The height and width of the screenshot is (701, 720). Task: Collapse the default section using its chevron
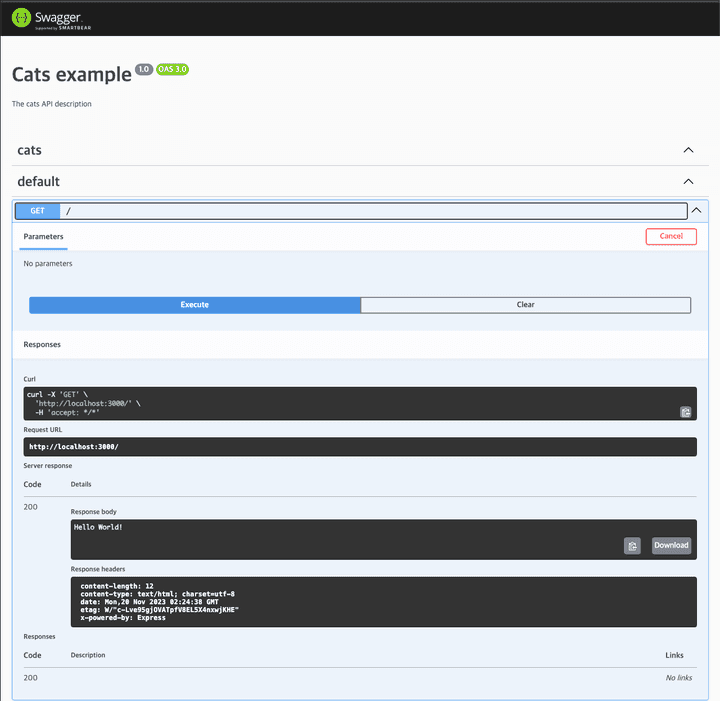(x=688, y=182)
